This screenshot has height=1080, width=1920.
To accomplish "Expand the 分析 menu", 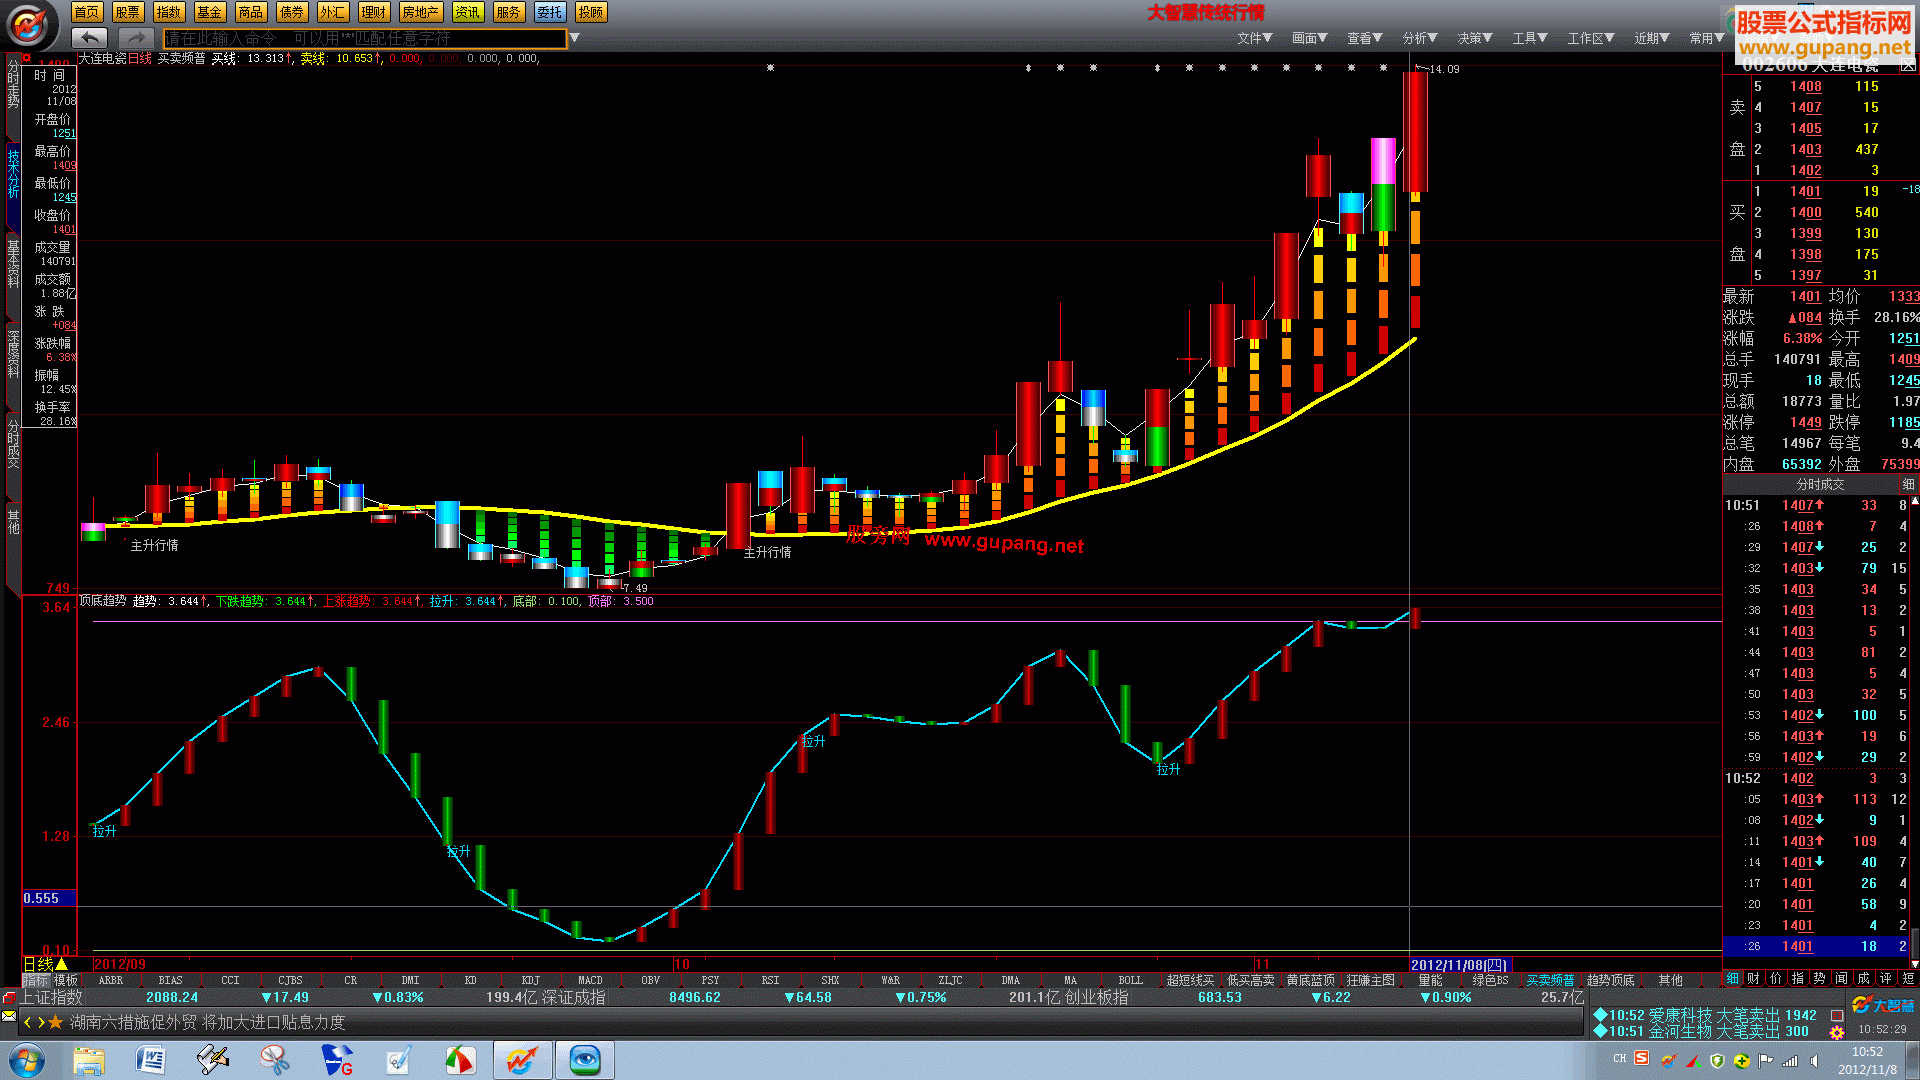I will (1420, 38).
